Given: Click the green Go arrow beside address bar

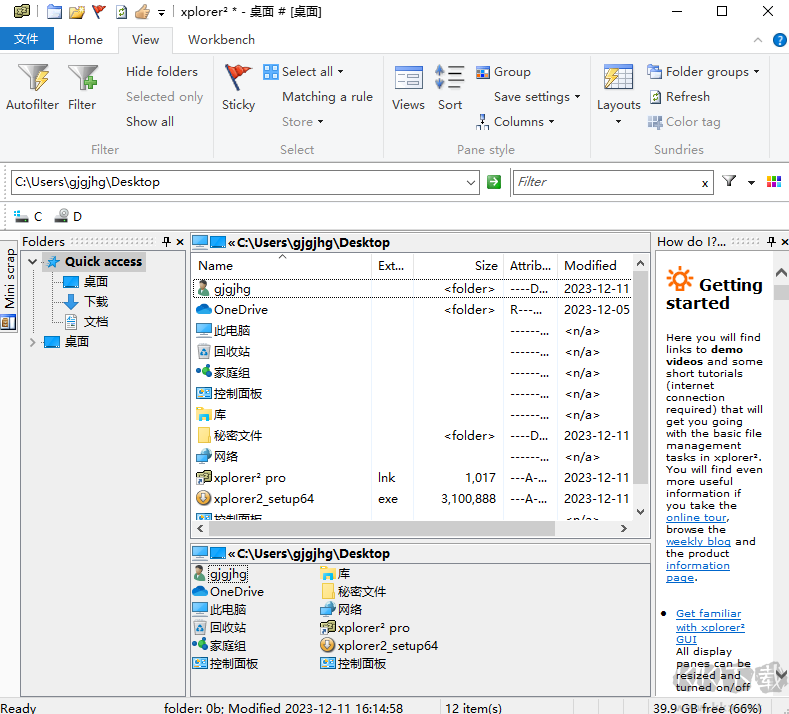Looking at the screenshot, I should click(x=494, y=182).
